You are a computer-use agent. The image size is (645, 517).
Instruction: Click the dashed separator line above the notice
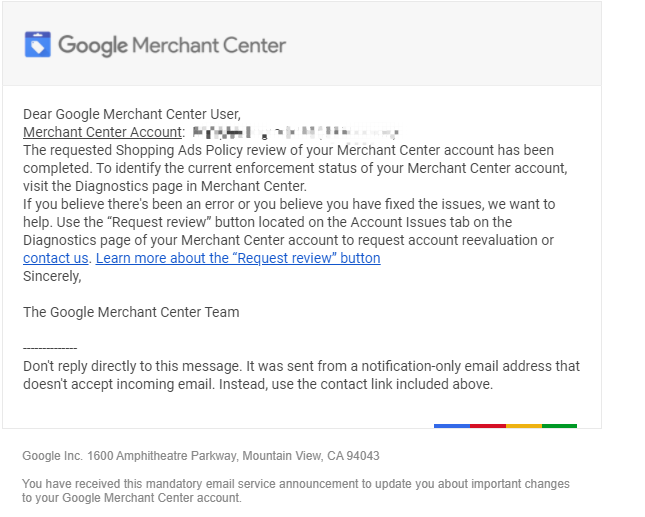50,348
